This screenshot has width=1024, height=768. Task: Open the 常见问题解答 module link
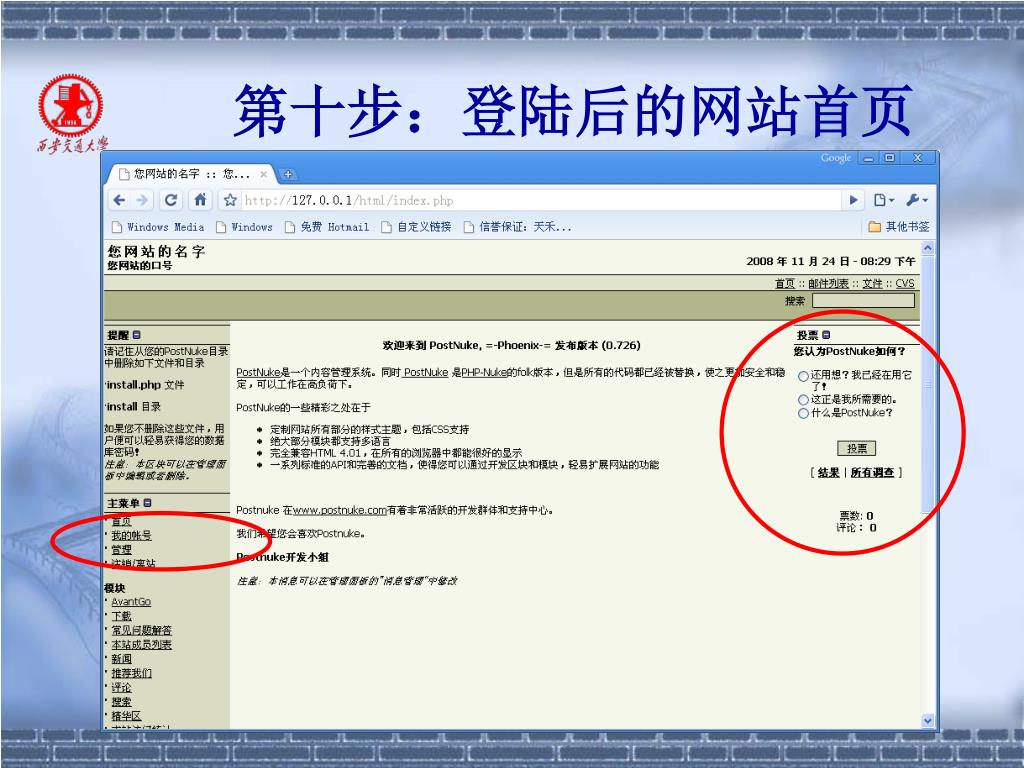[x=141, y=630]
